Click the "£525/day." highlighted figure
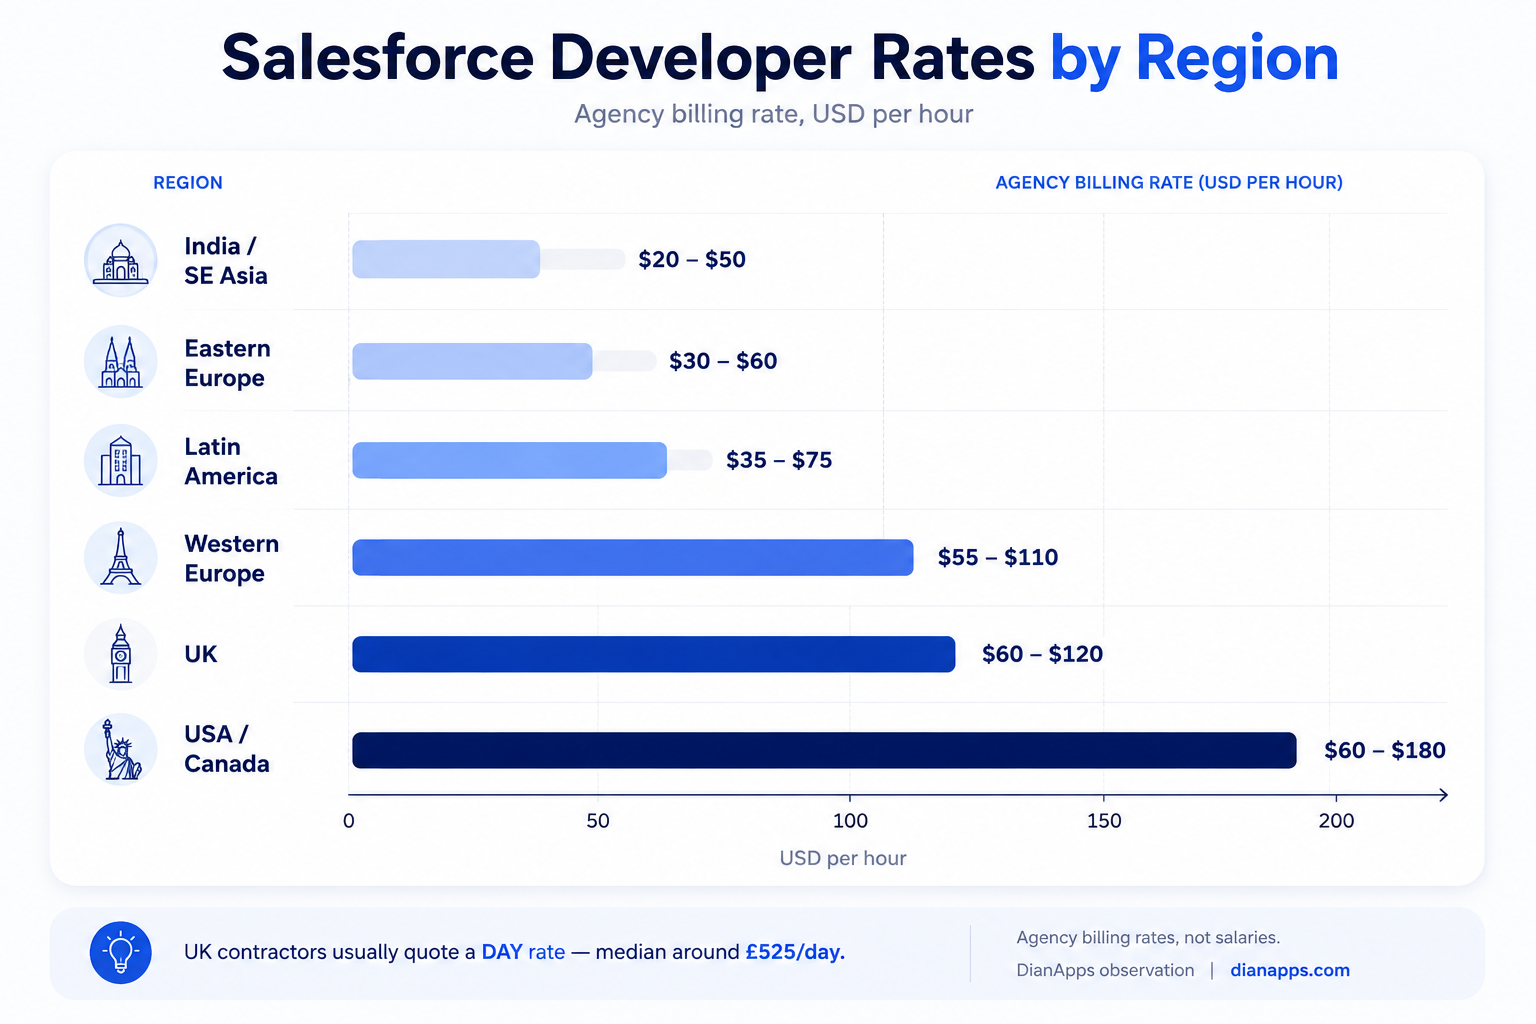Image resolution: width=1536 pixels, height=1024 pixels. tap(795, 952)
